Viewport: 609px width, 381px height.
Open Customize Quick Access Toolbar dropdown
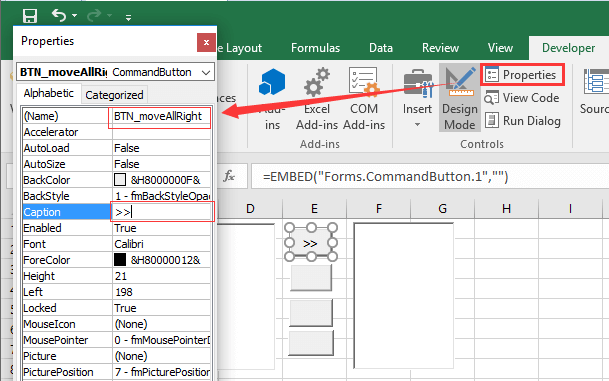click(x=128, y=17)
